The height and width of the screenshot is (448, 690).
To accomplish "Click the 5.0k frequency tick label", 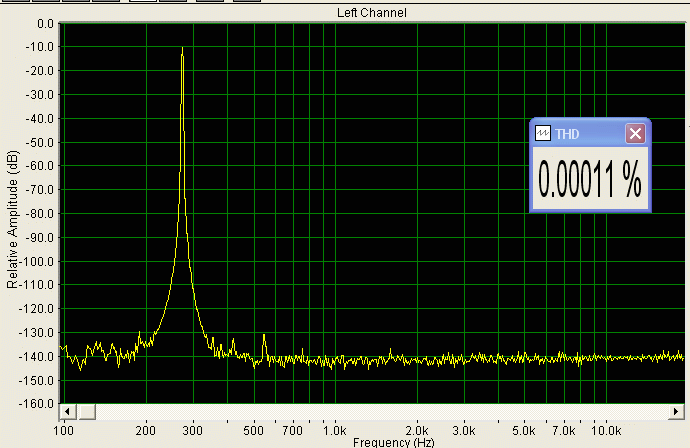I will (524, 430).
